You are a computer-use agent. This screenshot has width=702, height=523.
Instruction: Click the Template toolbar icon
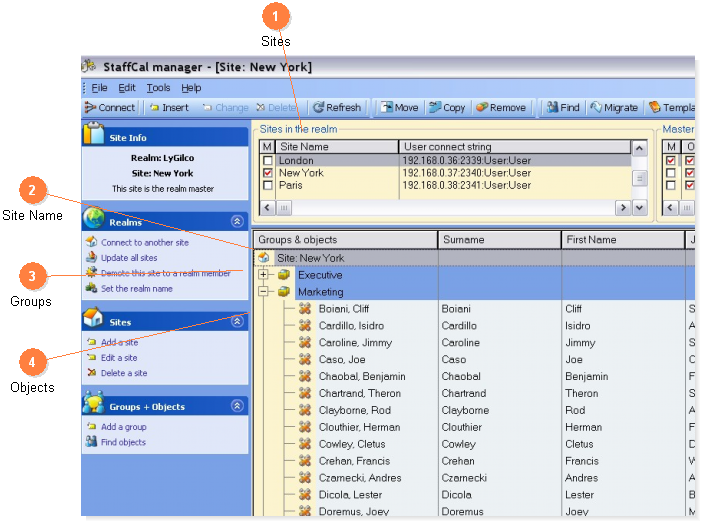click(x=655, y=107)
